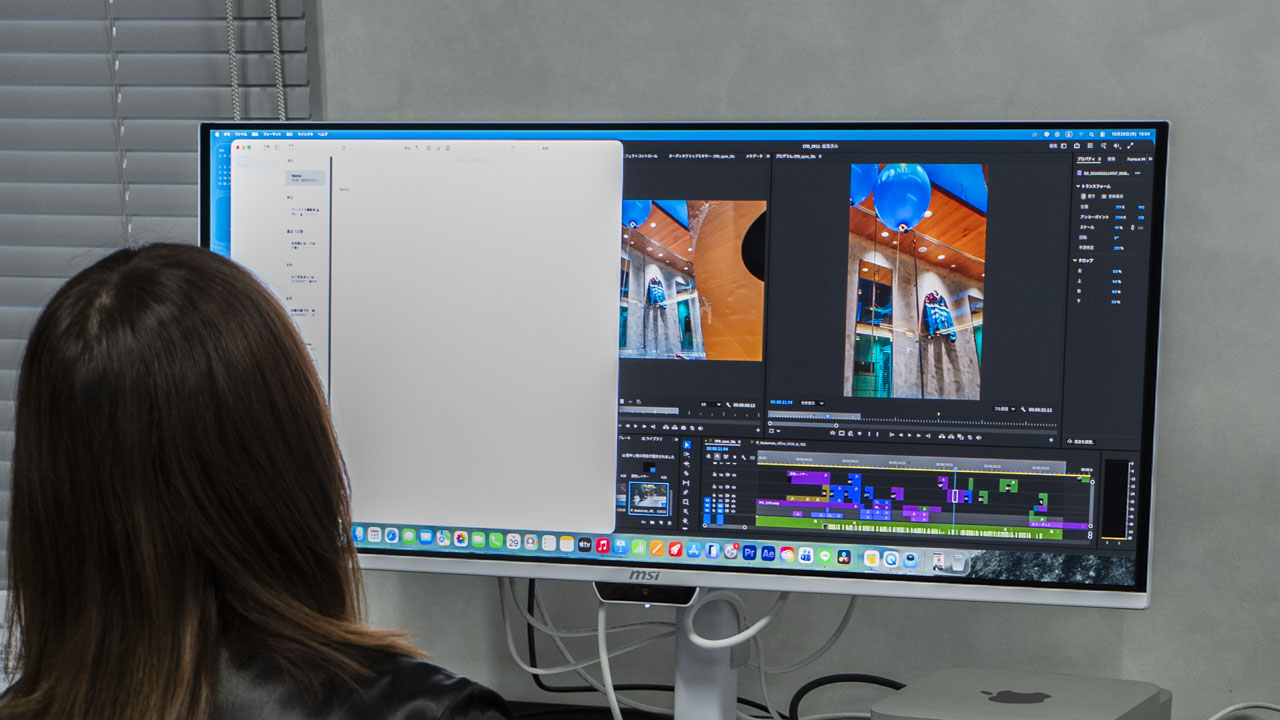Switch to プロパティ tab
This screenshot has height=720, width=1280.
click(x=1088, y=159)
